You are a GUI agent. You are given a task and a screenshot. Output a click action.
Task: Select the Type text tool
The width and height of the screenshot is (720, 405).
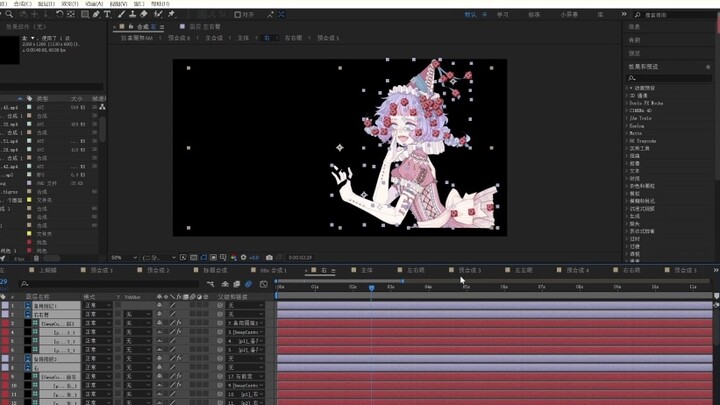tap(107, 14)
